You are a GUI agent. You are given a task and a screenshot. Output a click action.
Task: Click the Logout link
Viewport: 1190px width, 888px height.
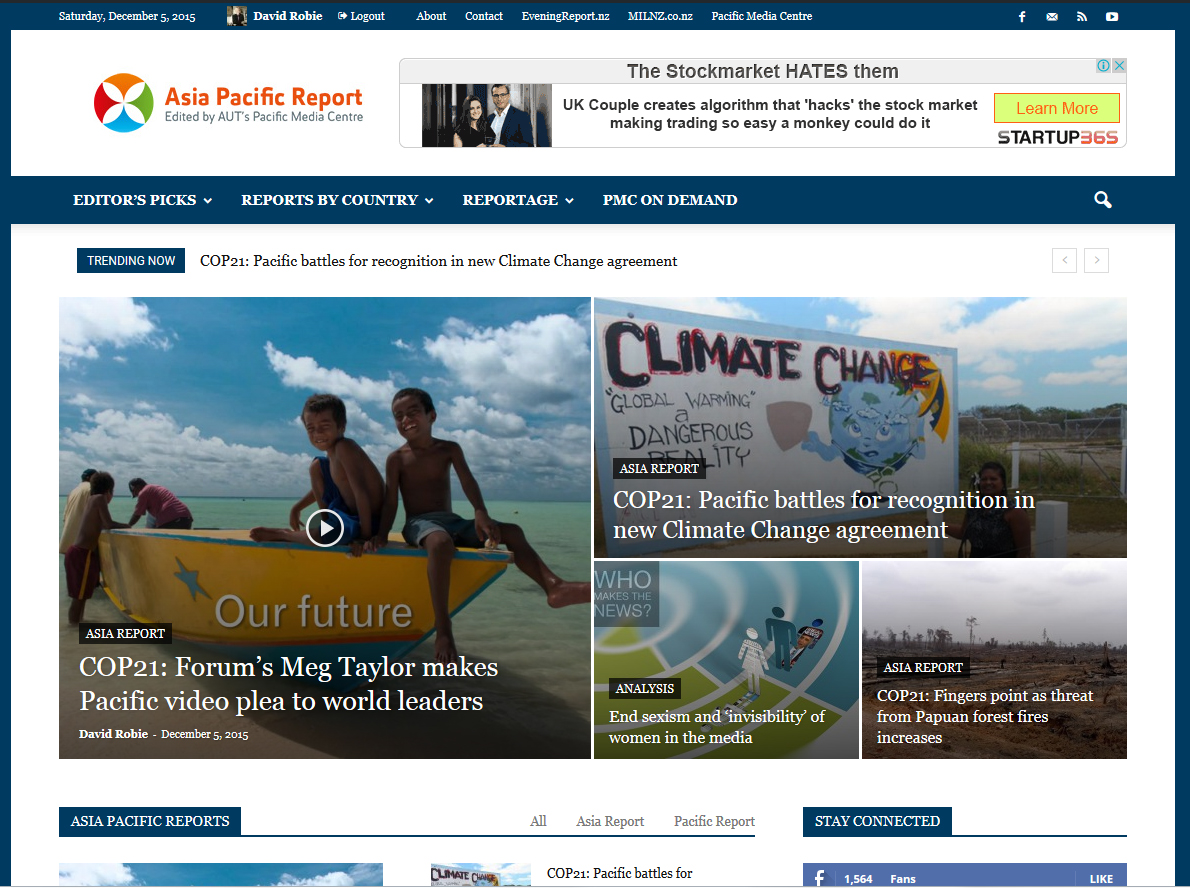[x=361, y=16]
